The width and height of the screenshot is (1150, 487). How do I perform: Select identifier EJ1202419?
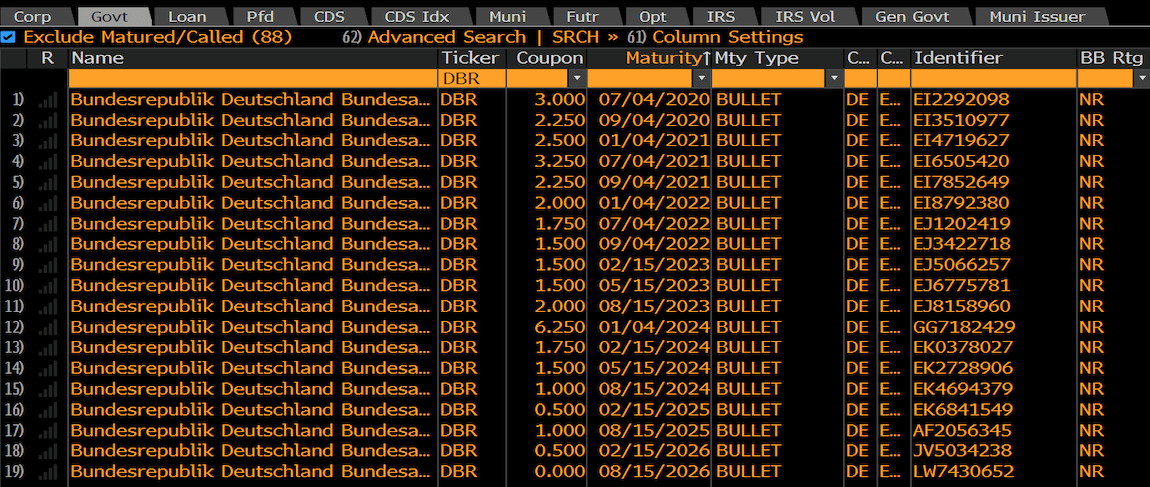tap(961, 224)
